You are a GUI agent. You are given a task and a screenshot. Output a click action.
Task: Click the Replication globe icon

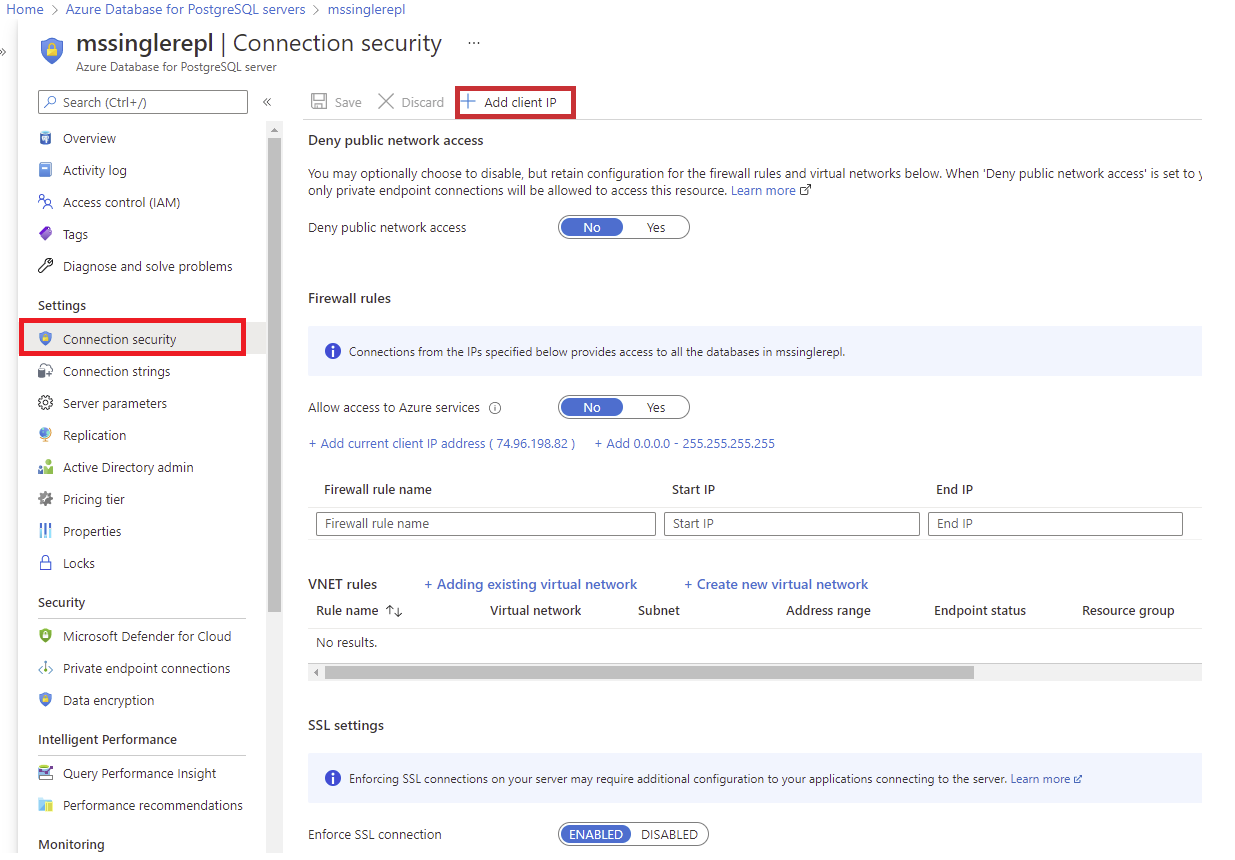pyautogui.click(x=45, y=435)
